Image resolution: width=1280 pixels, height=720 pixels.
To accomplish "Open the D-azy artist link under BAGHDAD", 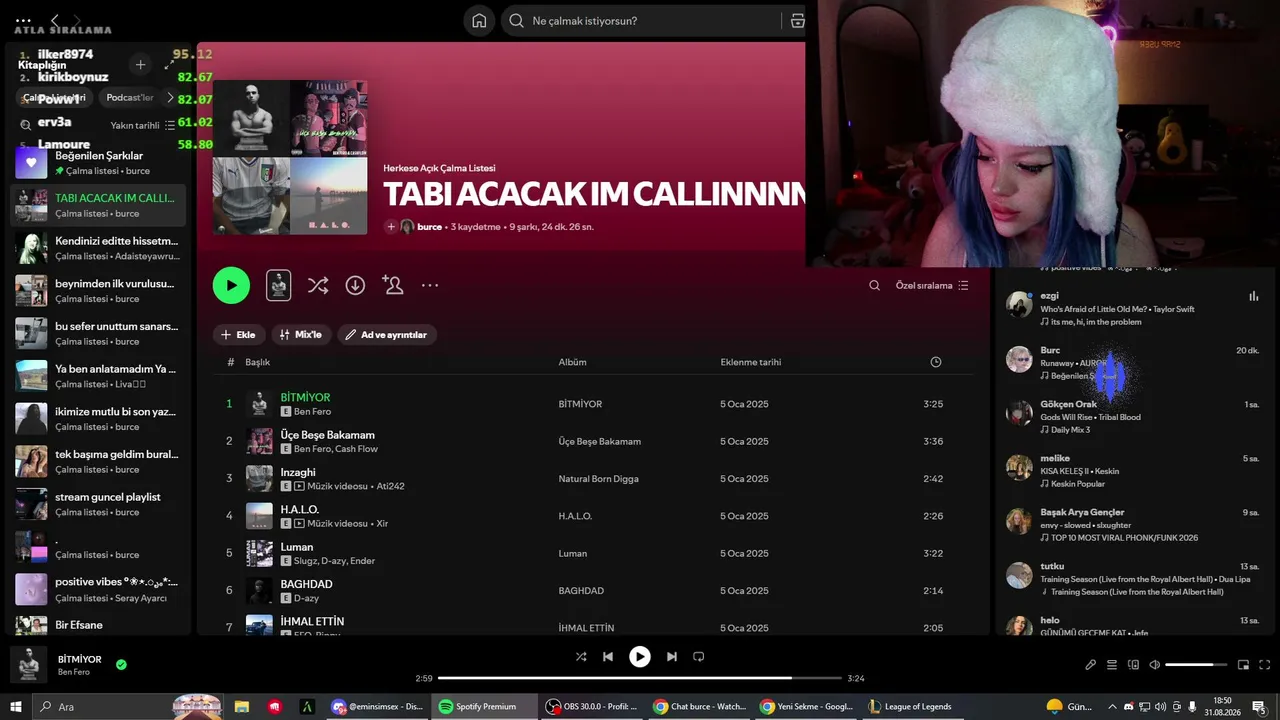I will click(x=306, y=598).
